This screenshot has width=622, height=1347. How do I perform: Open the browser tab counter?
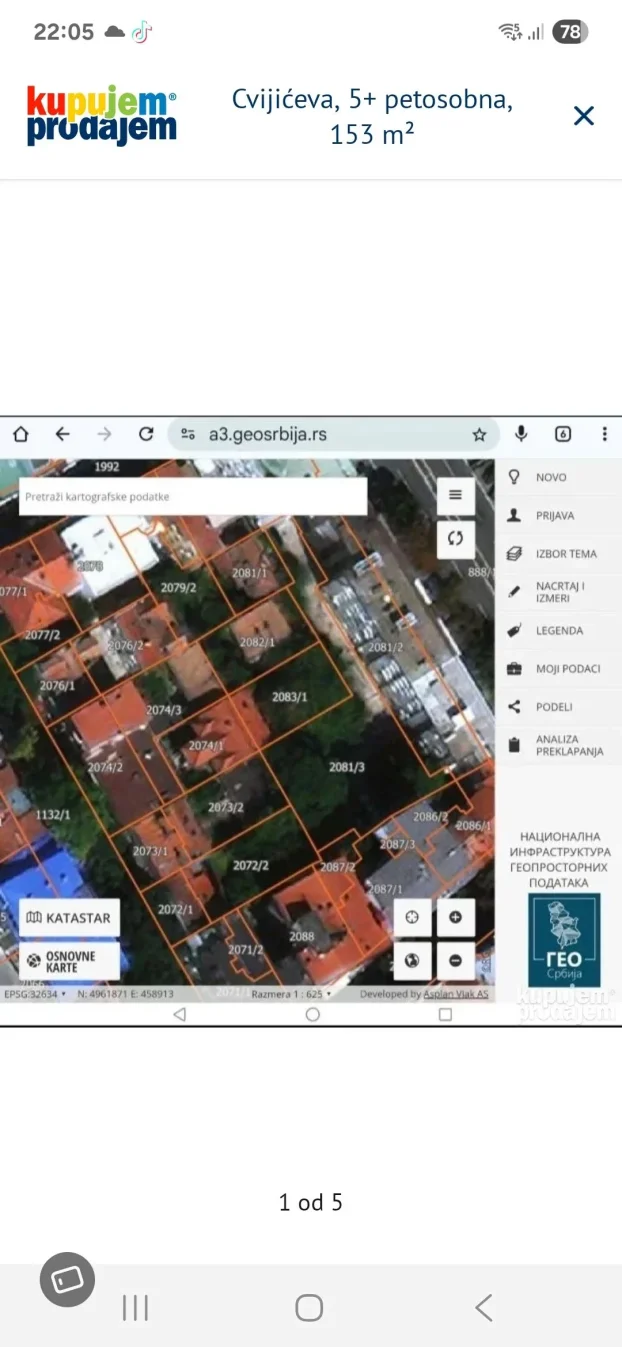click(x=563, y=434)
